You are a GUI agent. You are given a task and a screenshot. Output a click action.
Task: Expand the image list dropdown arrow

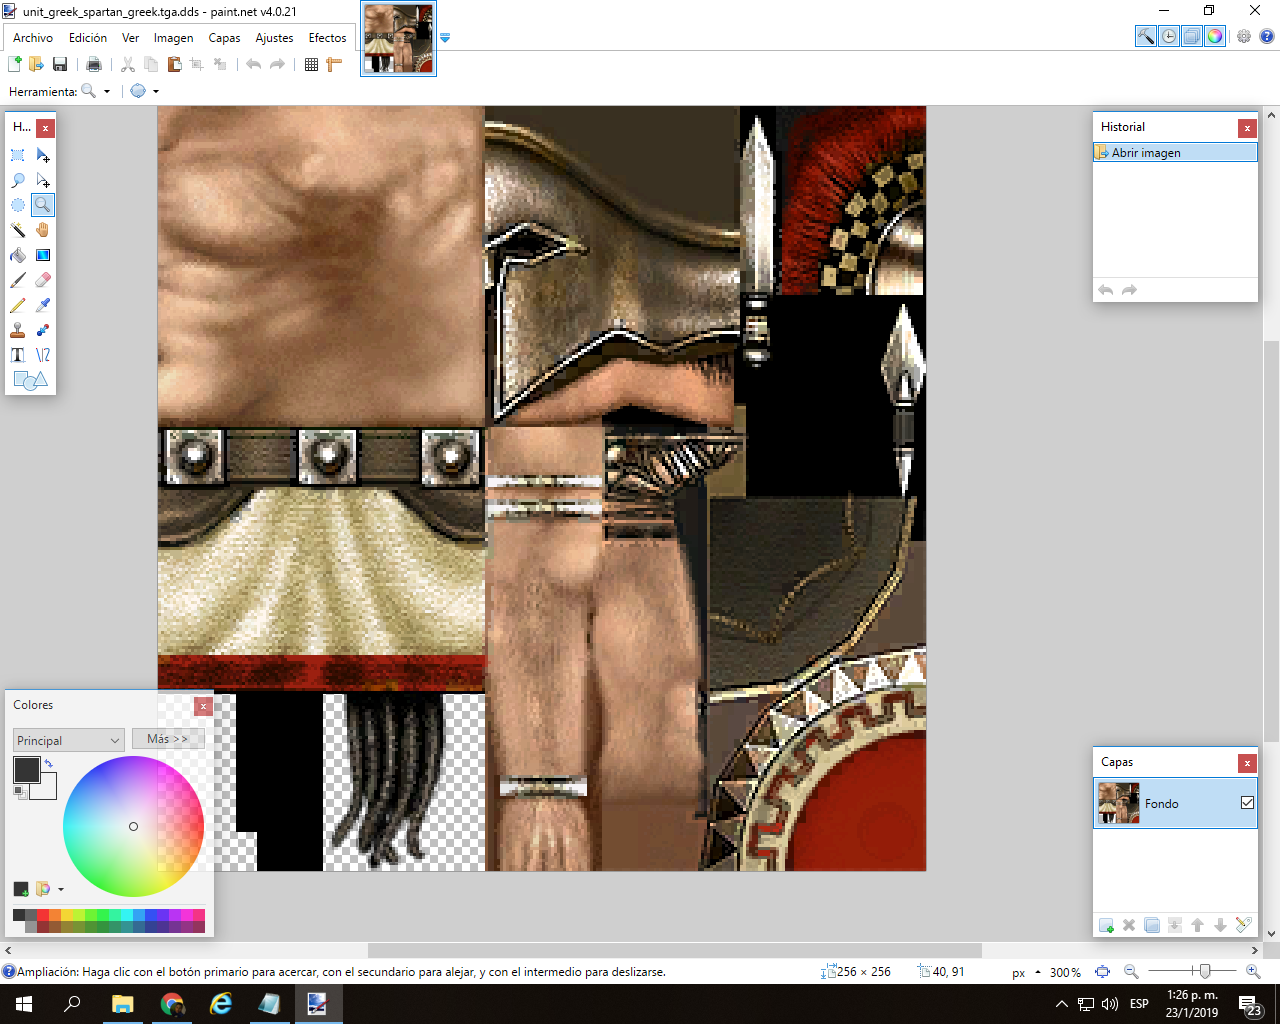coord(445,38)
